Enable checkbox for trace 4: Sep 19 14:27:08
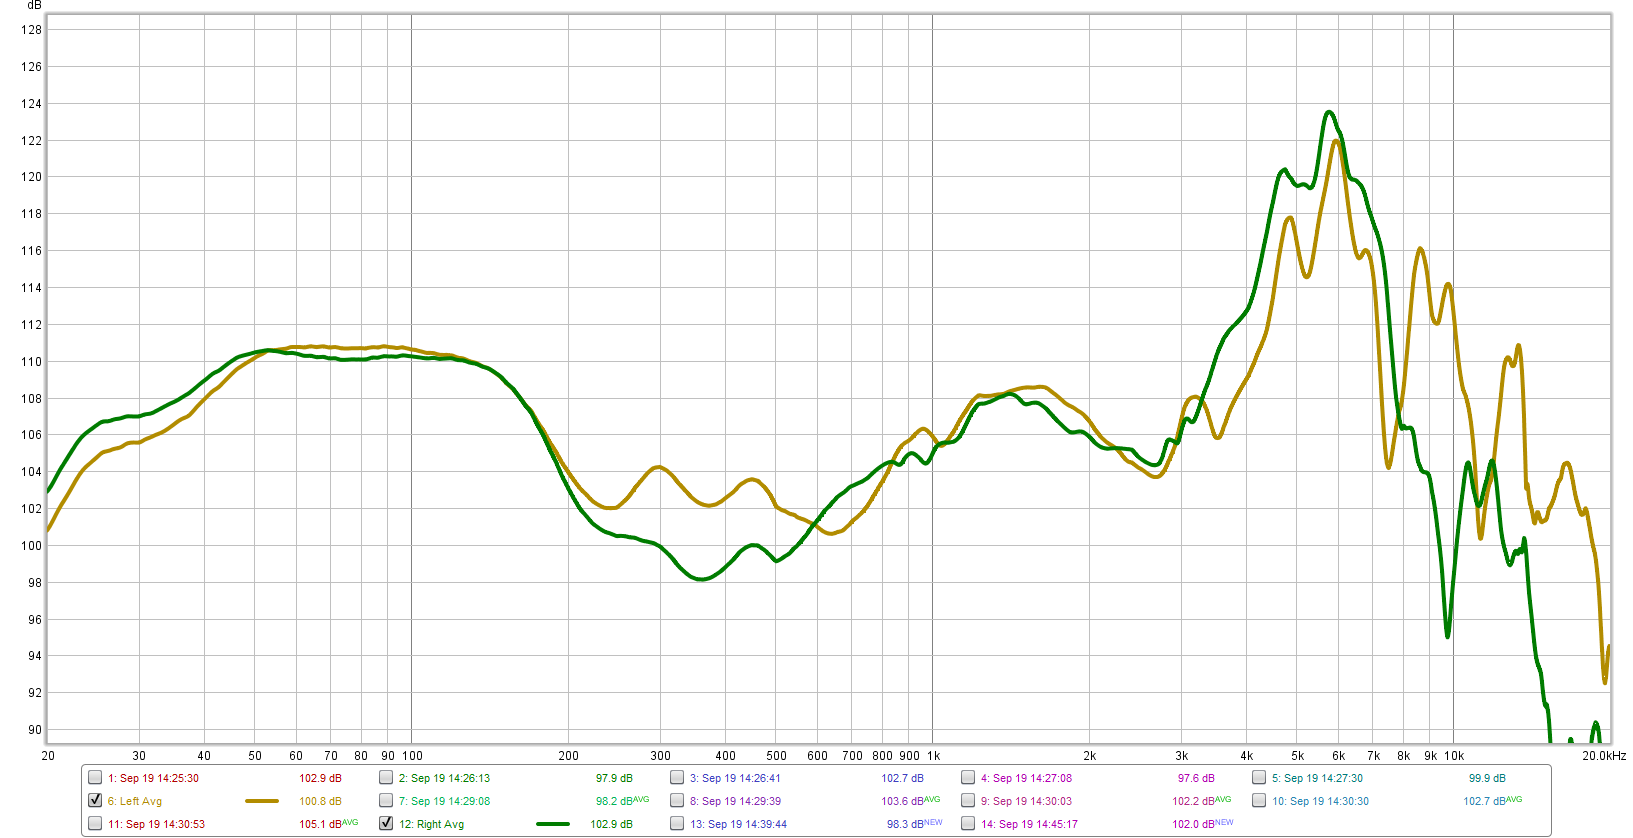The width and height of the screenshot is (1633, 838). click(968, 777)
